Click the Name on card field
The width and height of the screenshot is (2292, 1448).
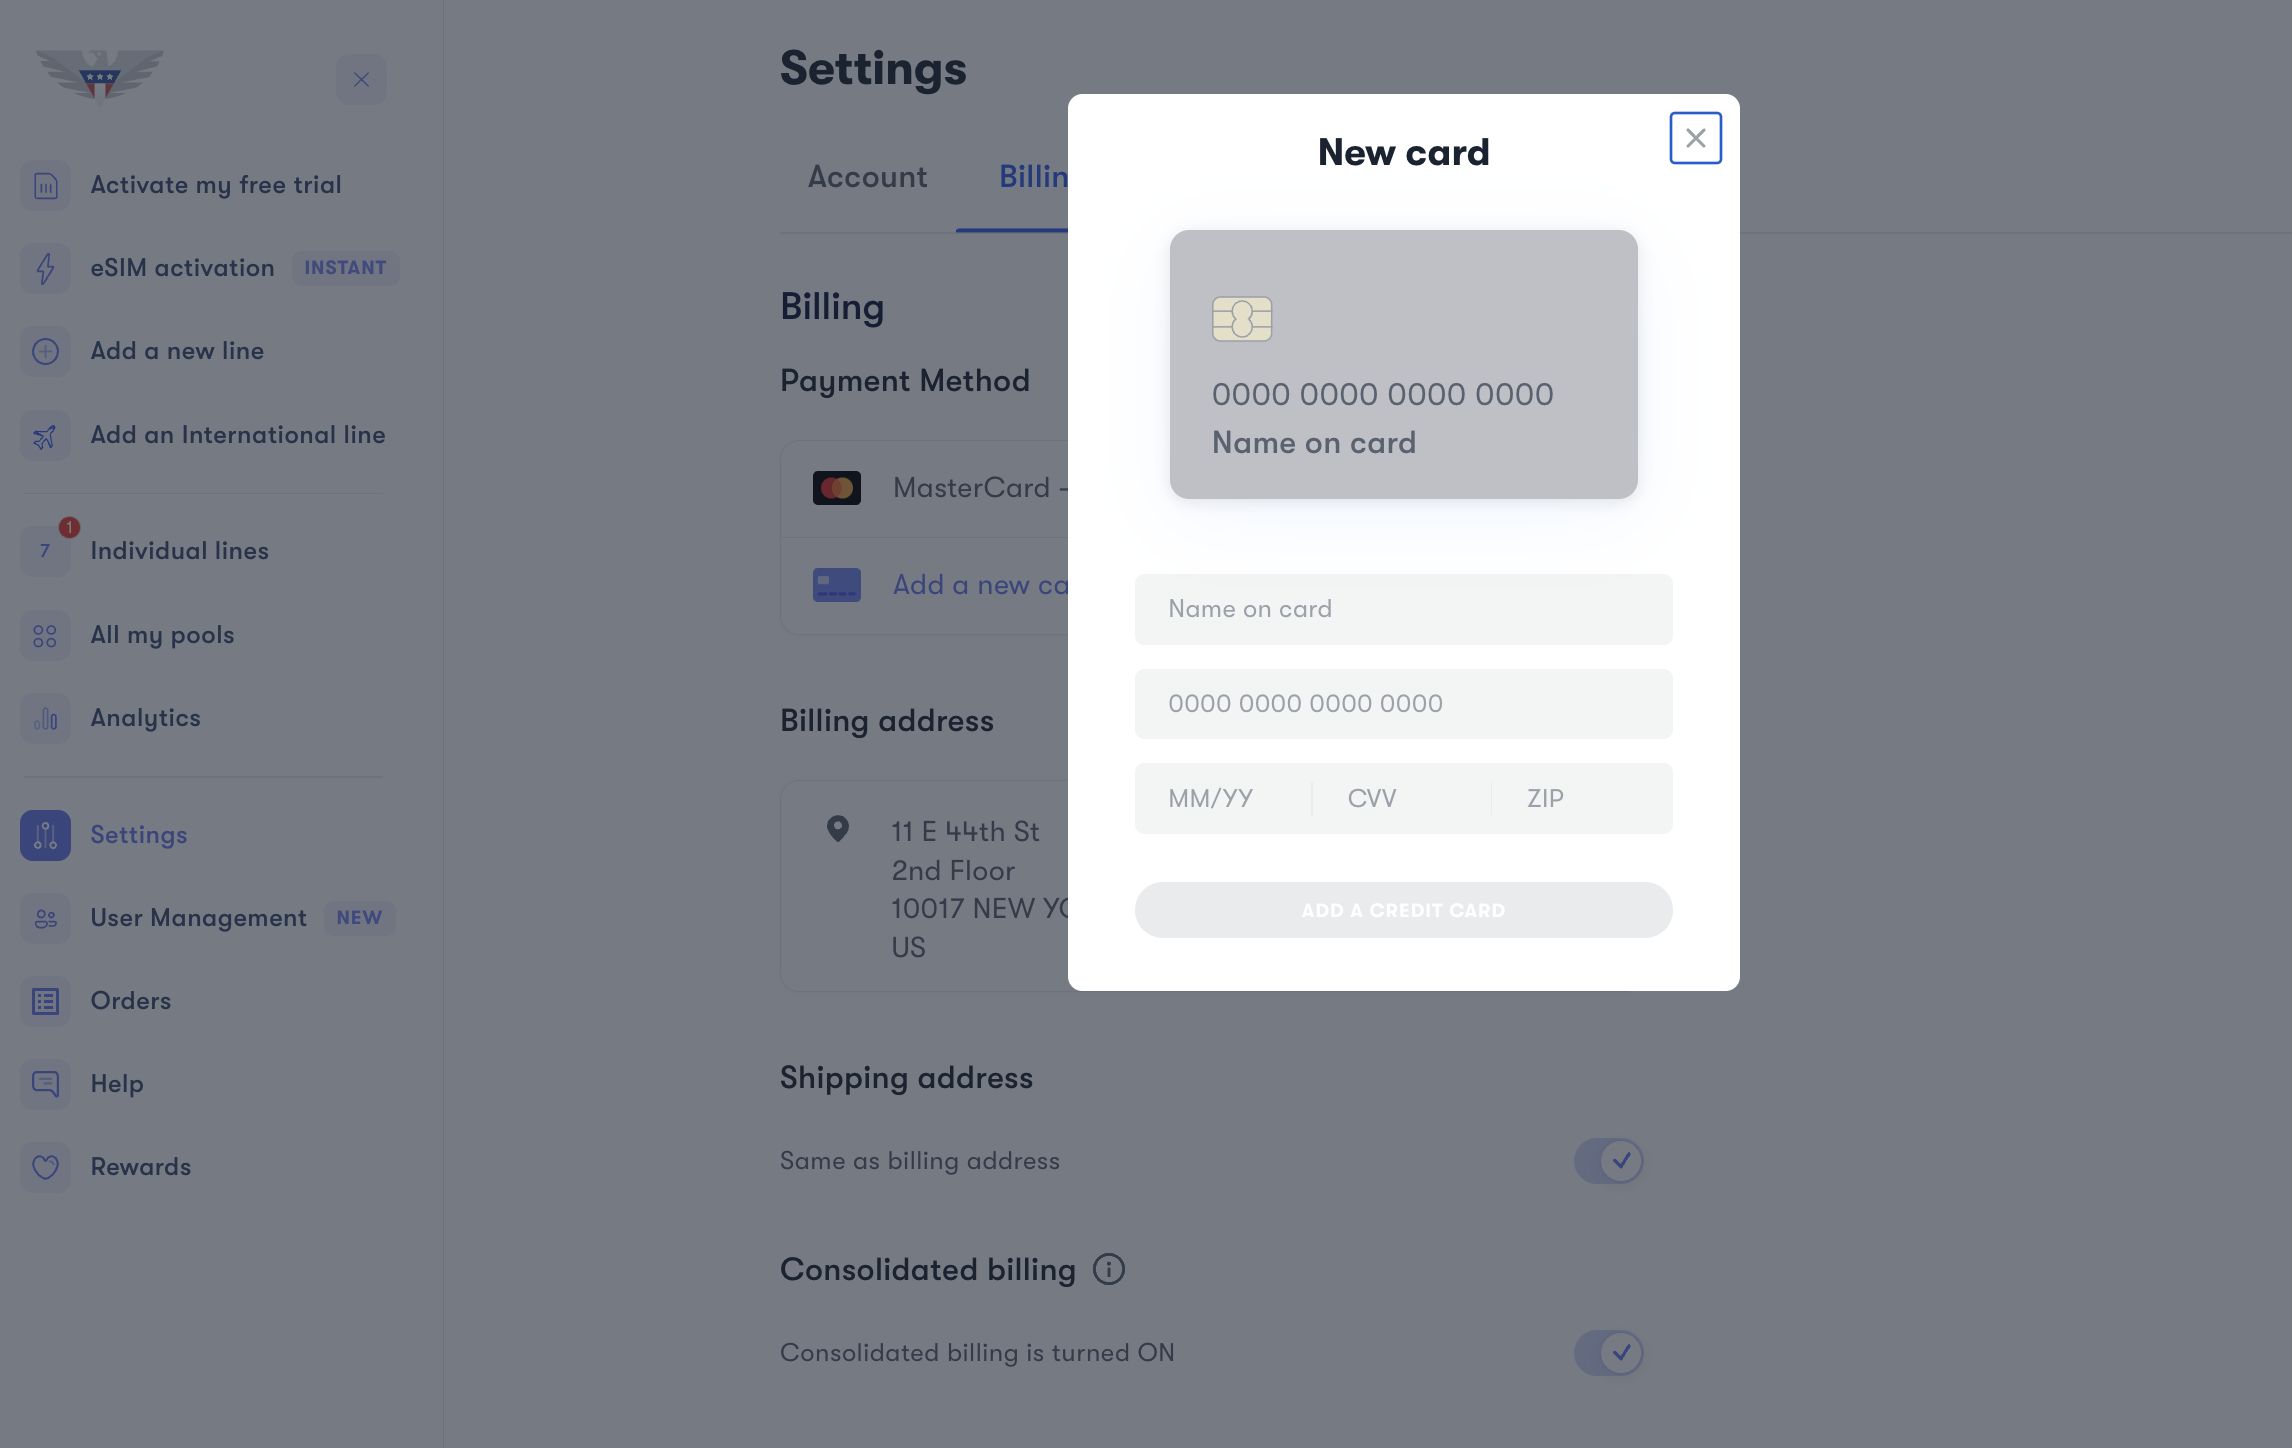[1403, 609]
